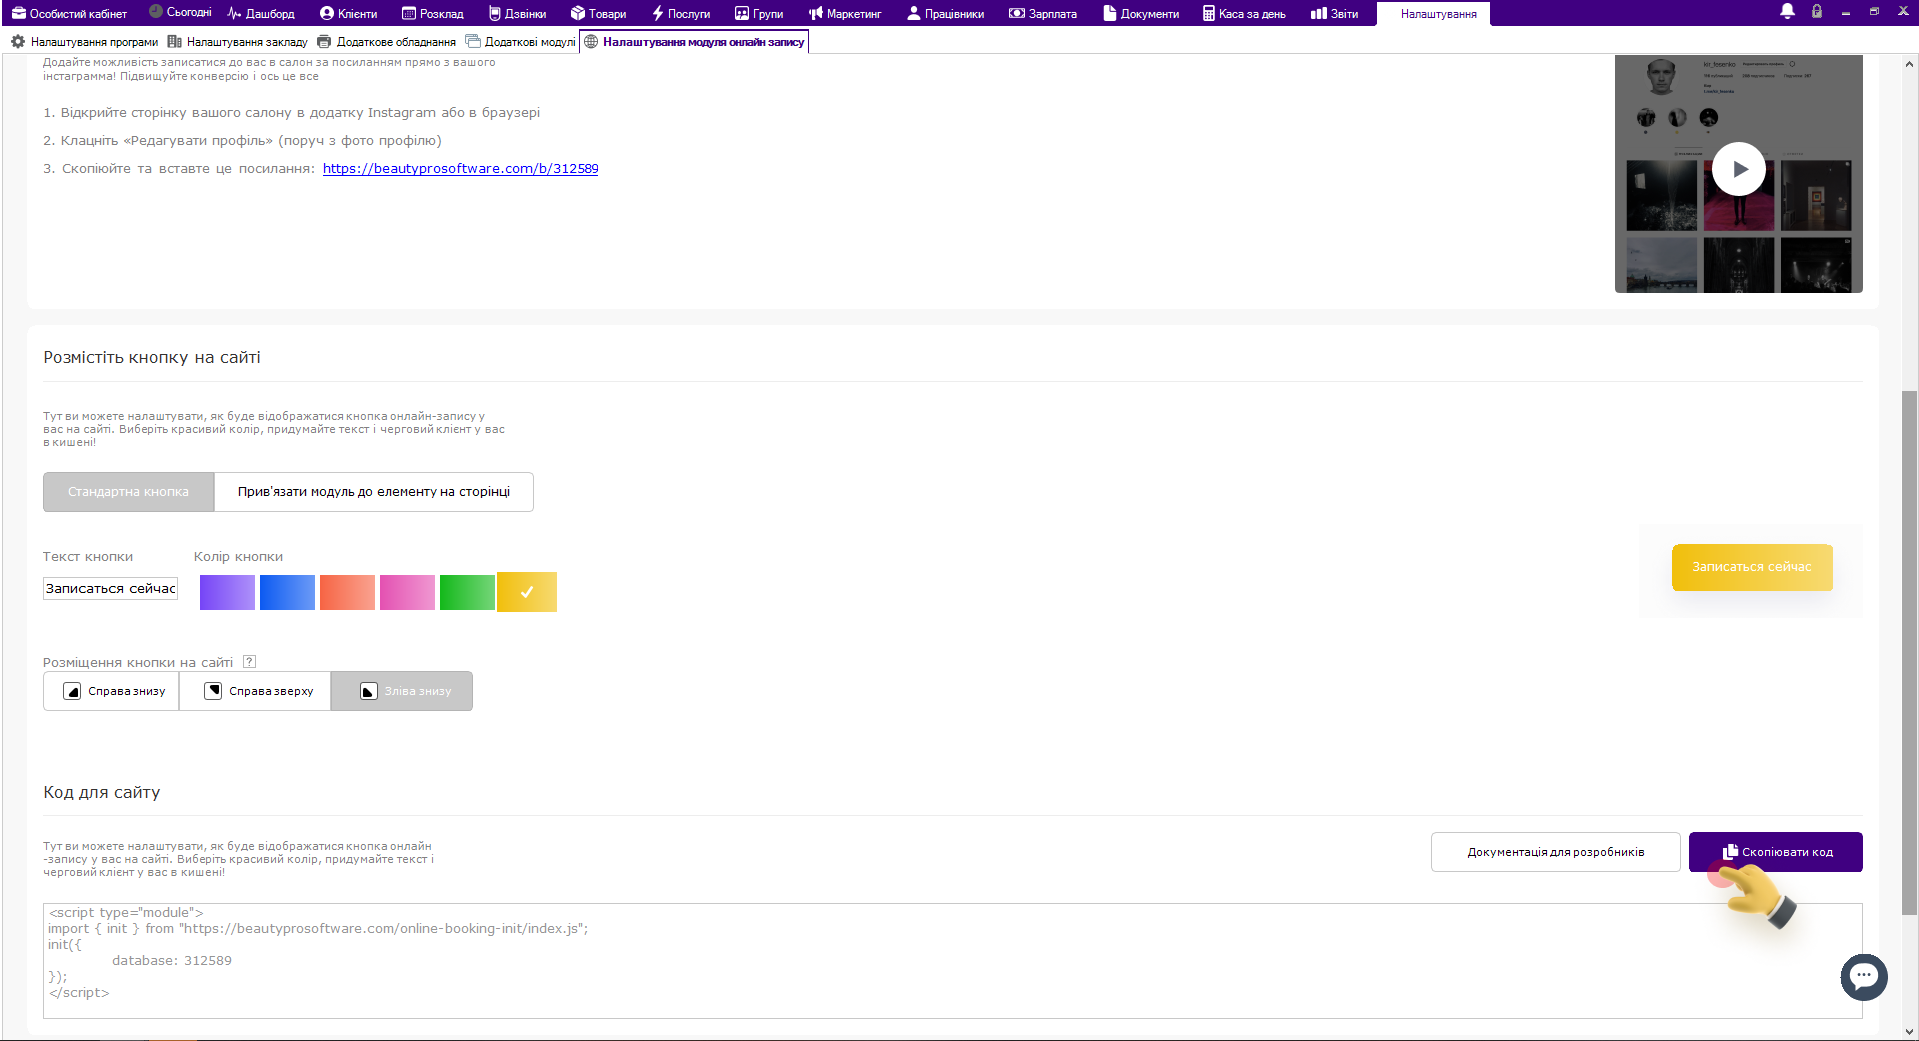Image resolution: width=1919 pixels, height=1041 pixels.
Task: Open Налаштування програми gear icon
Action: (18, 41)
